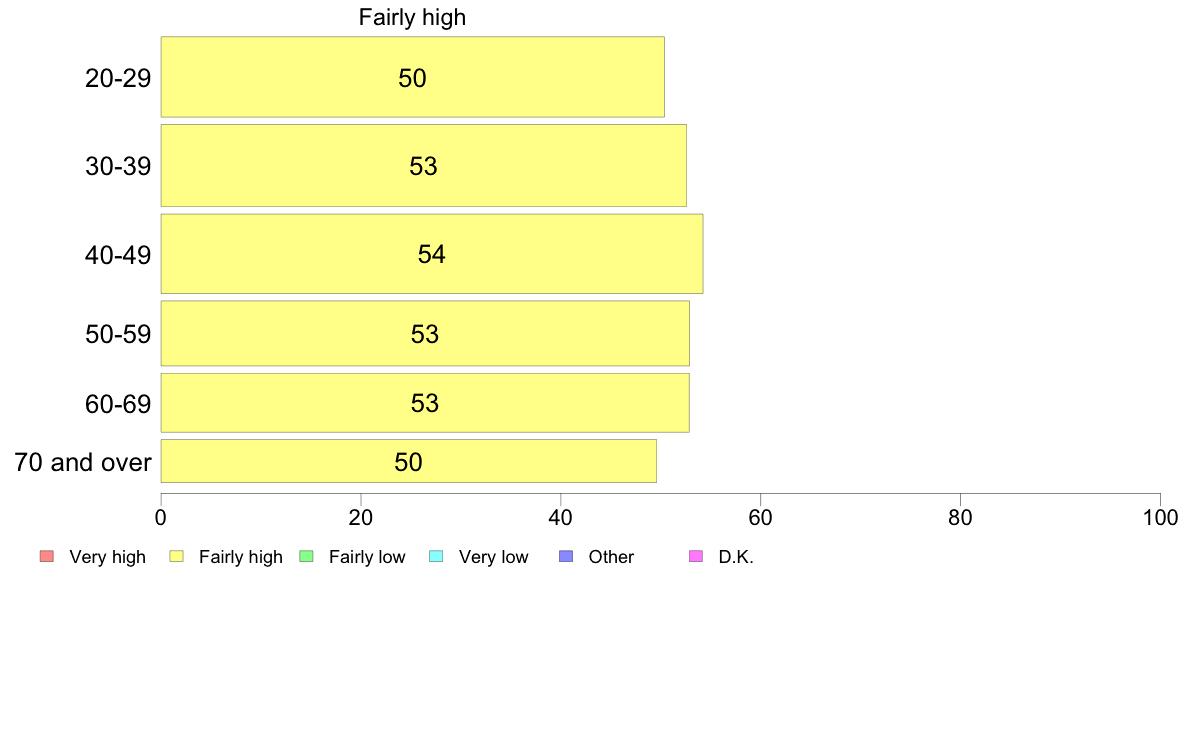1188x736 pixels.
Task: Click the Very low cyan legend swatch
Action: 436,556
